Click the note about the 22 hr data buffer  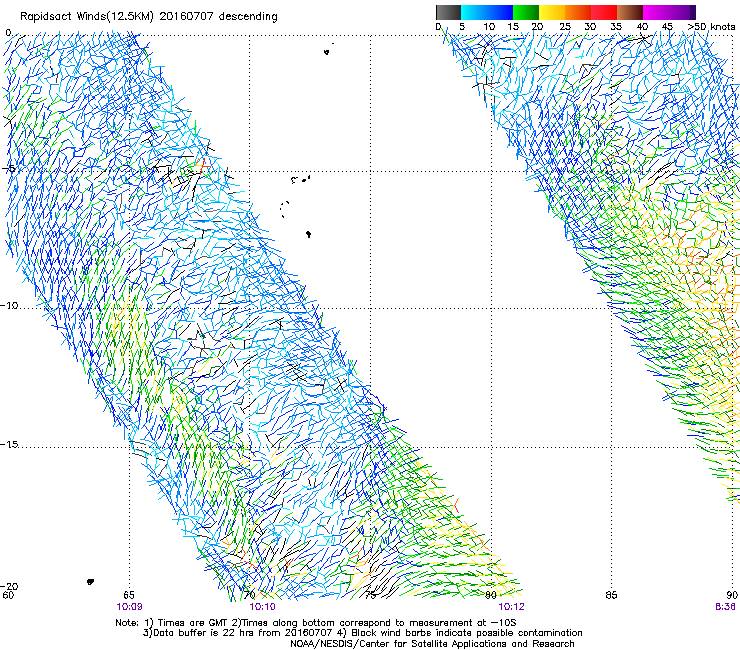pyautogui.click(x=362, y=633)
